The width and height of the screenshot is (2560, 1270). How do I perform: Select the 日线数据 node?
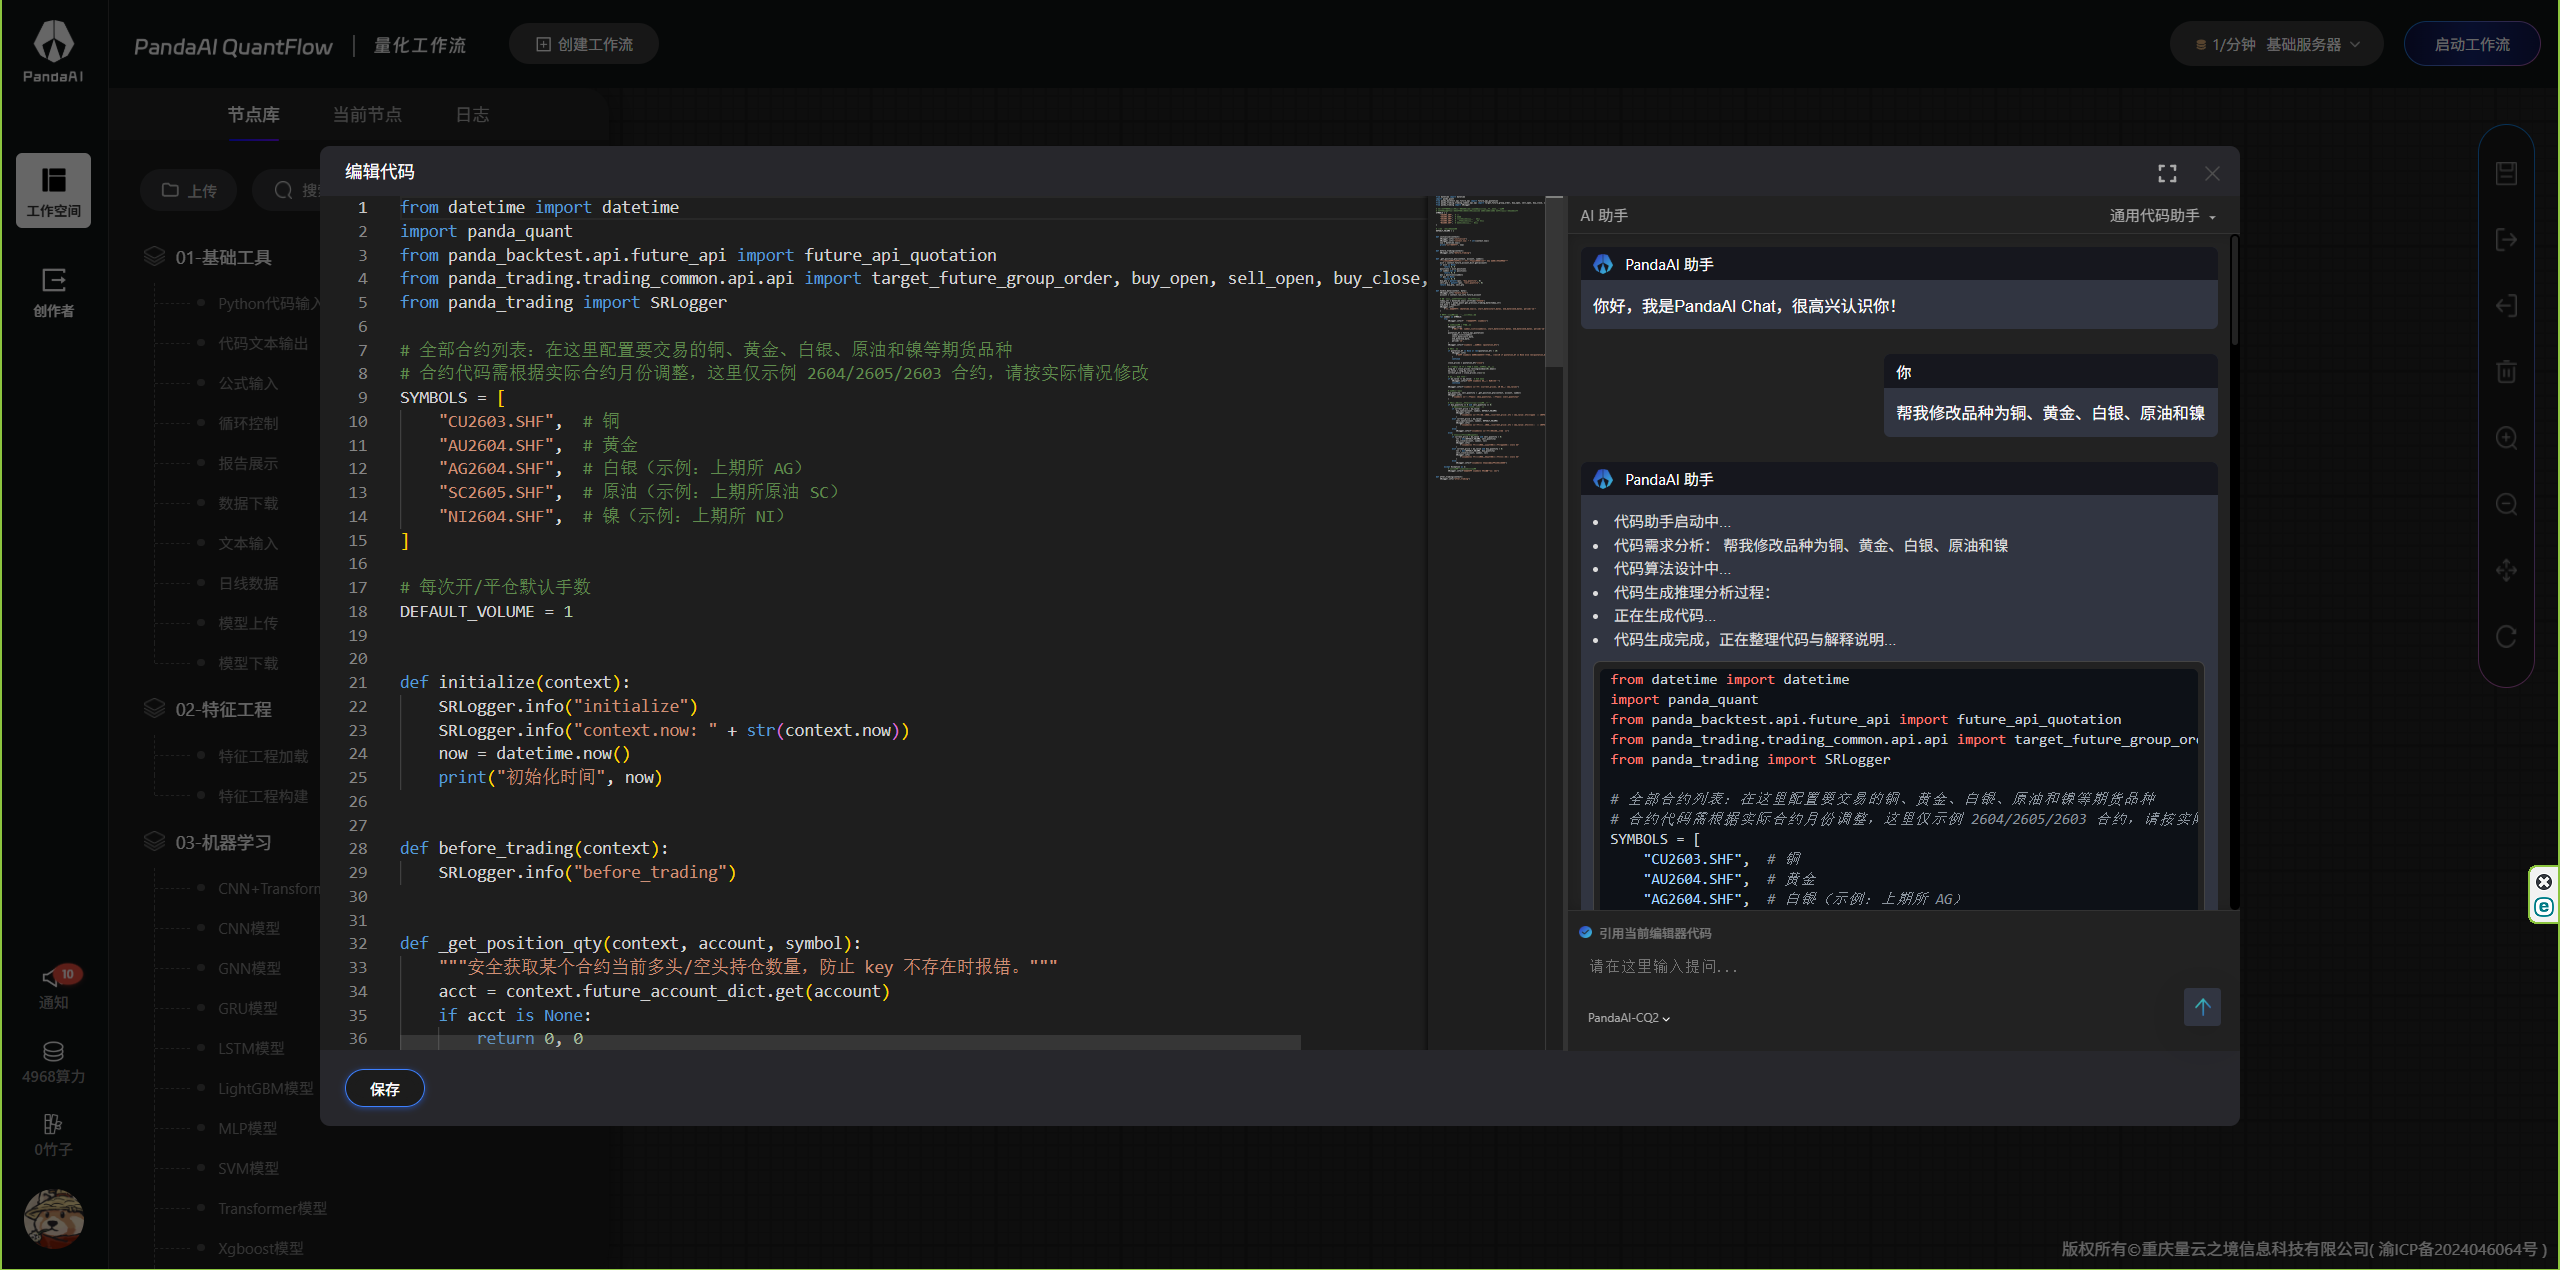pos(248,583)
